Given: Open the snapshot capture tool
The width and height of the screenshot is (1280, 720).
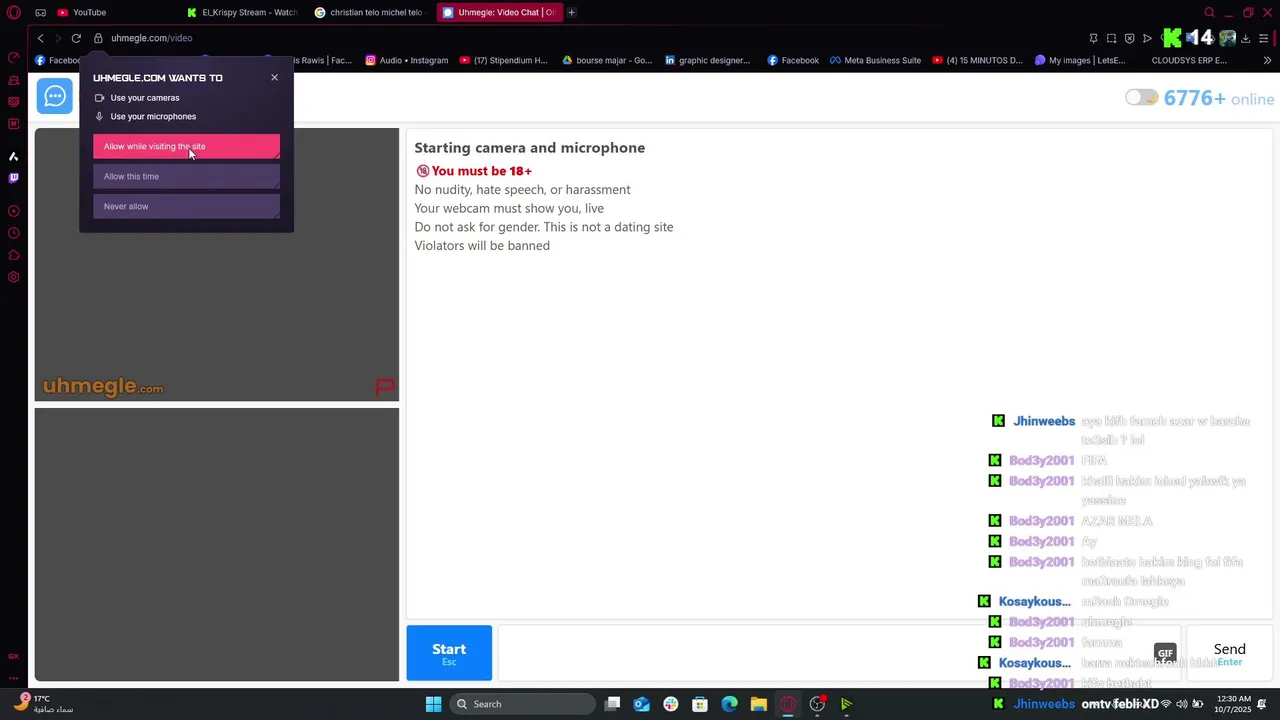Looking at the screenshot, I should [x=1111, y=38].
